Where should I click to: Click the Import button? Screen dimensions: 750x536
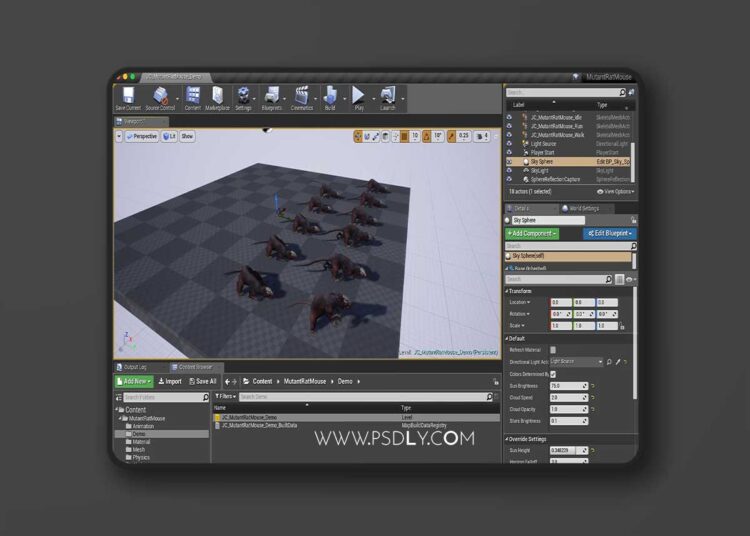click(x=170, y=382)
